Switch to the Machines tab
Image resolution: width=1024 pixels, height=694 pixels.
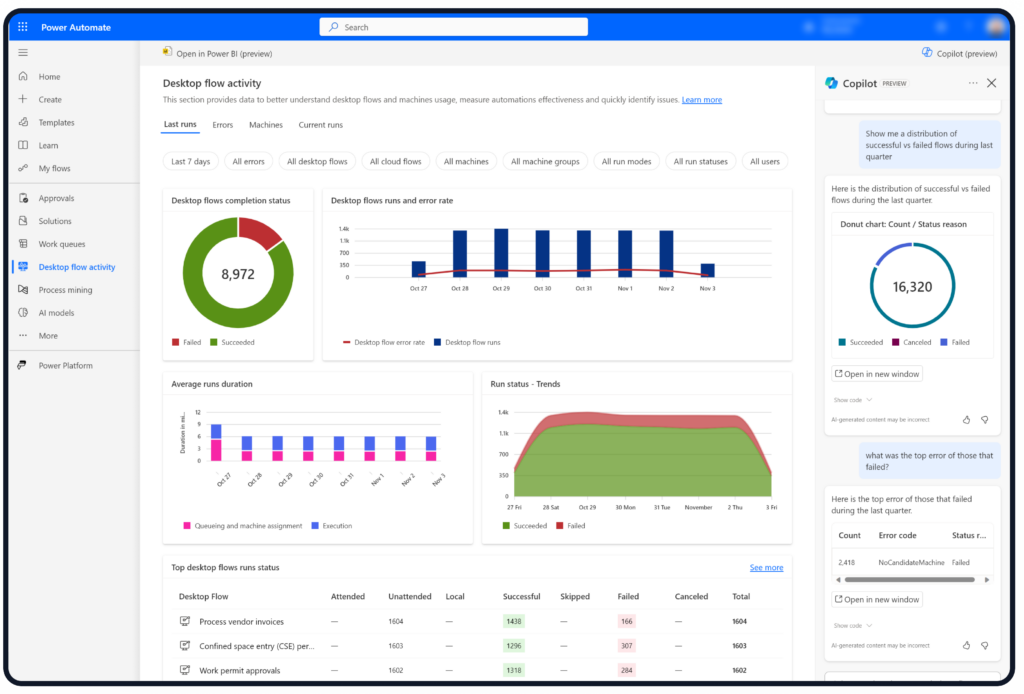point(266,125)
